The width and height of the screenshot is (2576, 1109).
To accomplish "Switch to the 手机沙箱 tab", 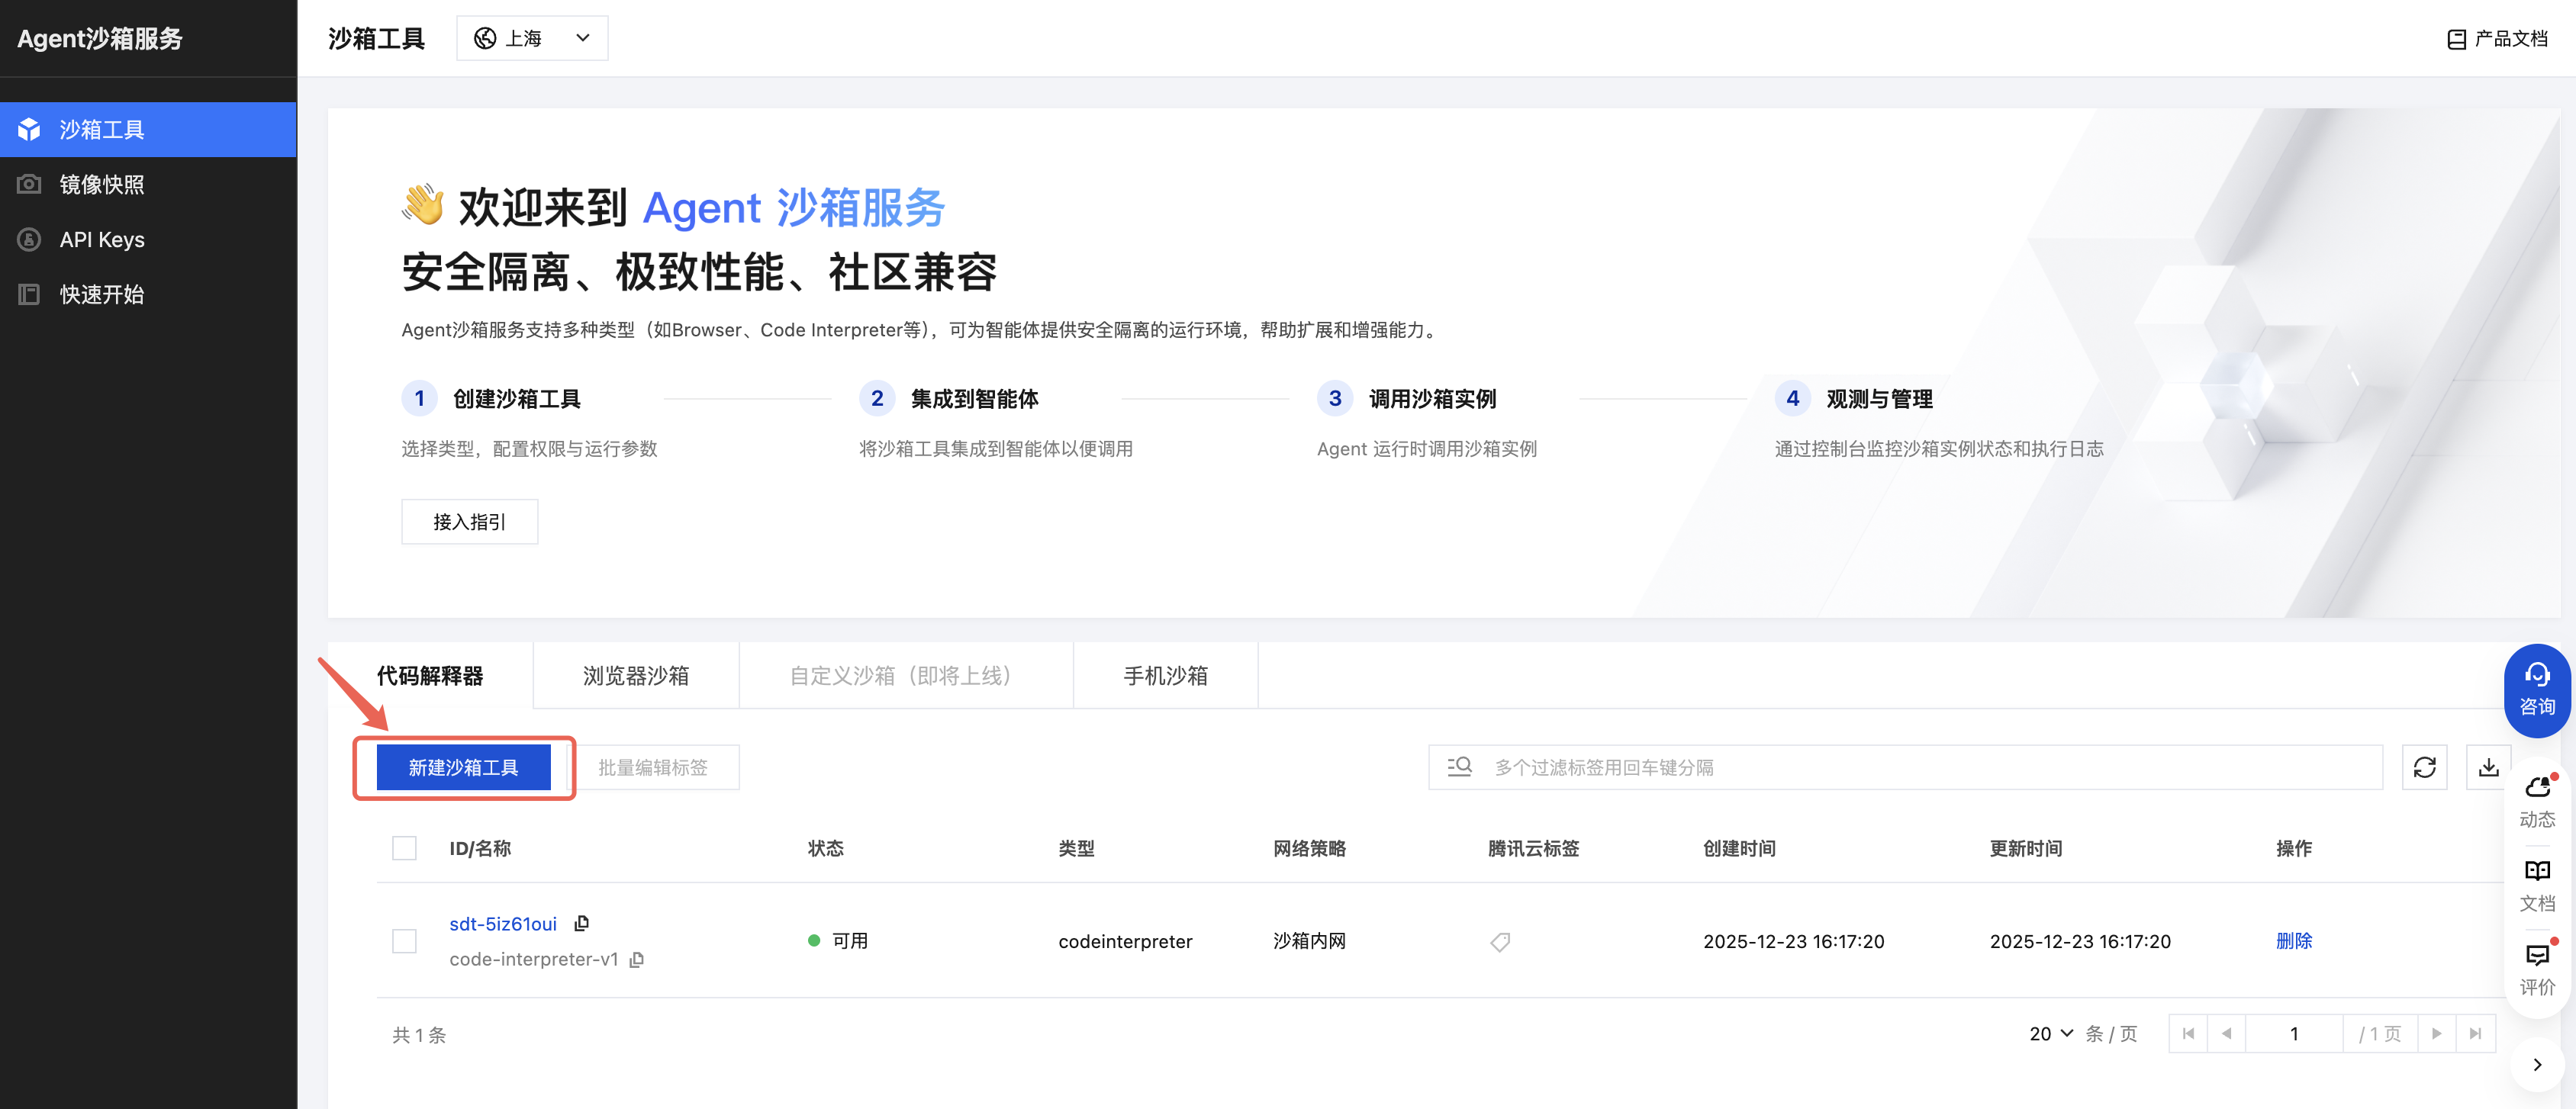I will click(x=1165, y=676).
